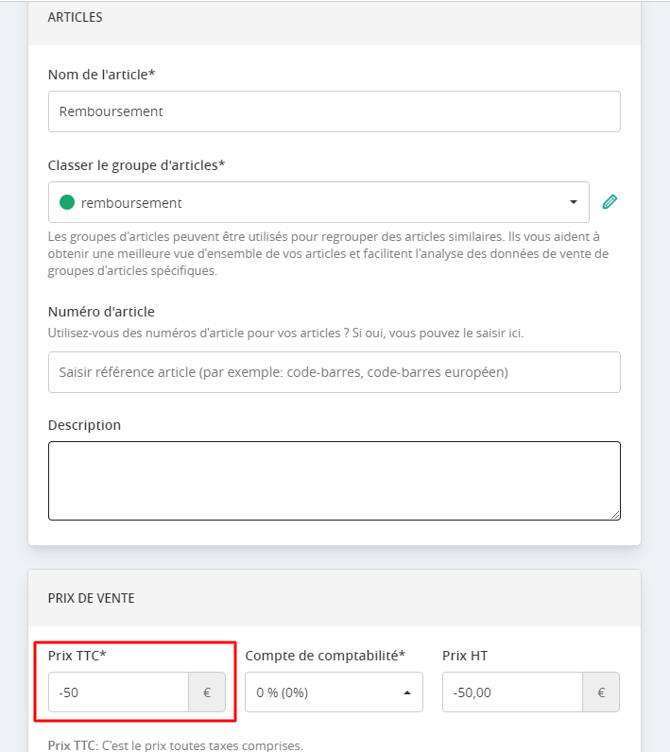Click inside the Description text area
This screenshot has height=752, width=670.
pyautogui.click(x=334, y=481)
